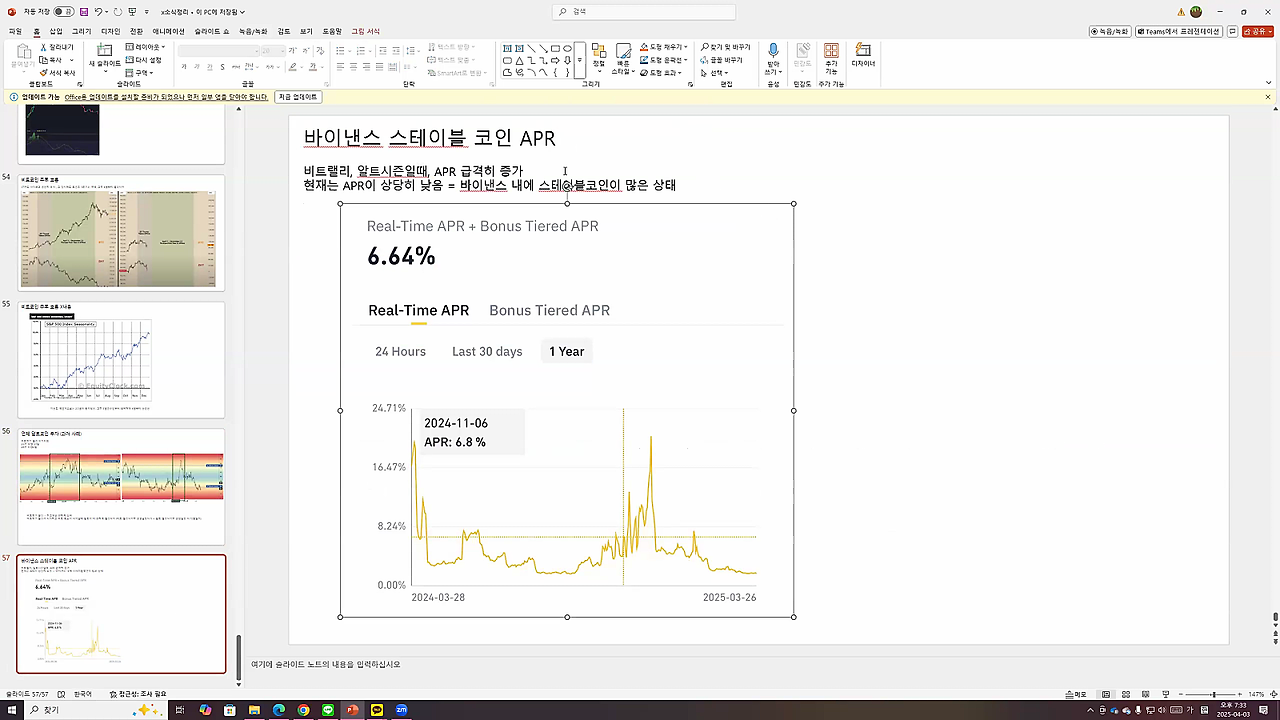The width and height of the screenshot is (1280, 720).
Task: Click the warning triangle icon in title bar
Action: pyautogui.click(x=1182, y=12)
